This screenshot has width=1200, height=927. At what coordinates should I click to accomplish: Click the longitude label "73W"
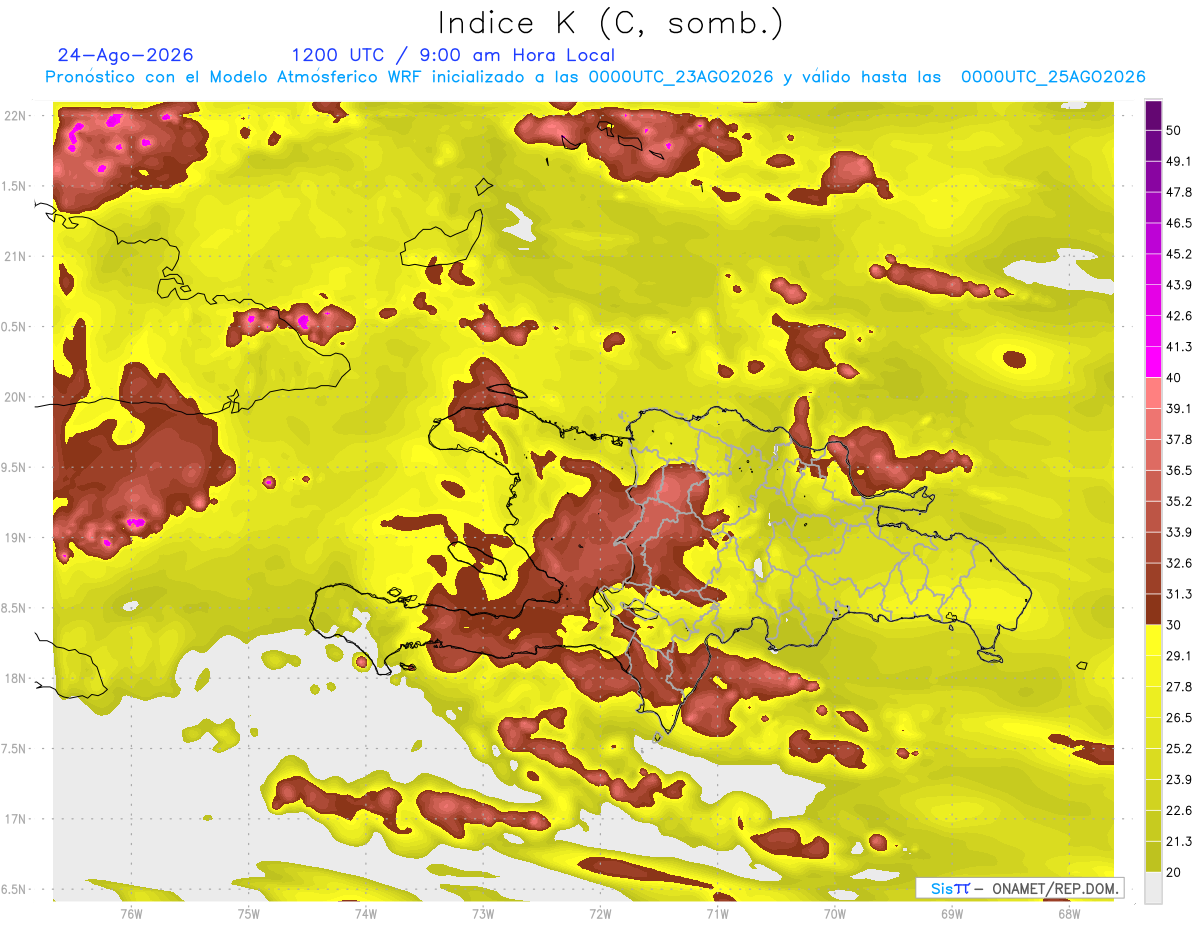coord(482,914)
